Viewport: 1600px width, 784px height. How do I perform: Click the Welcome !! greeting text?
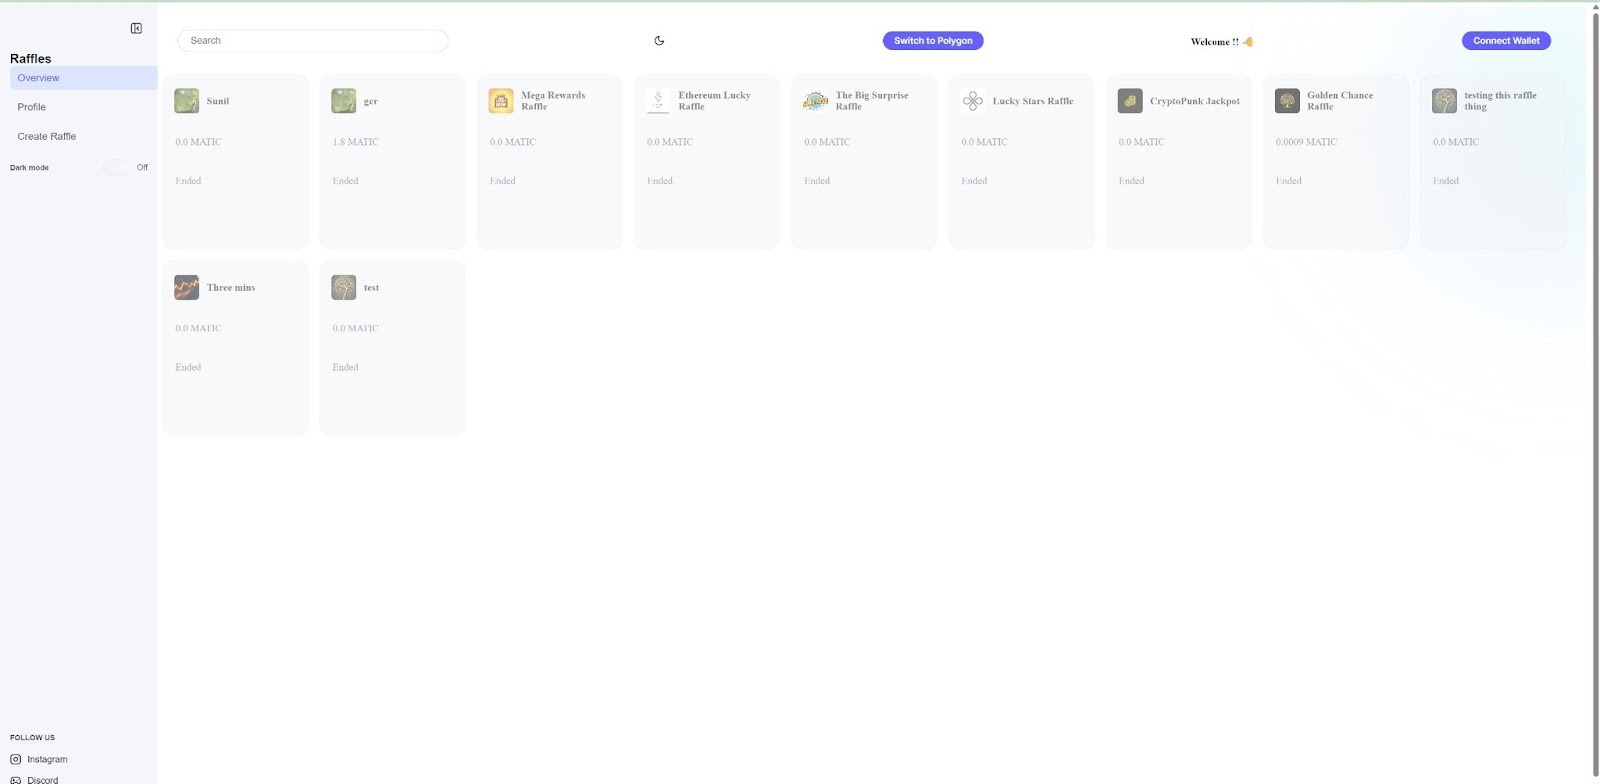pyautogui.click(x=1214, y=42)
